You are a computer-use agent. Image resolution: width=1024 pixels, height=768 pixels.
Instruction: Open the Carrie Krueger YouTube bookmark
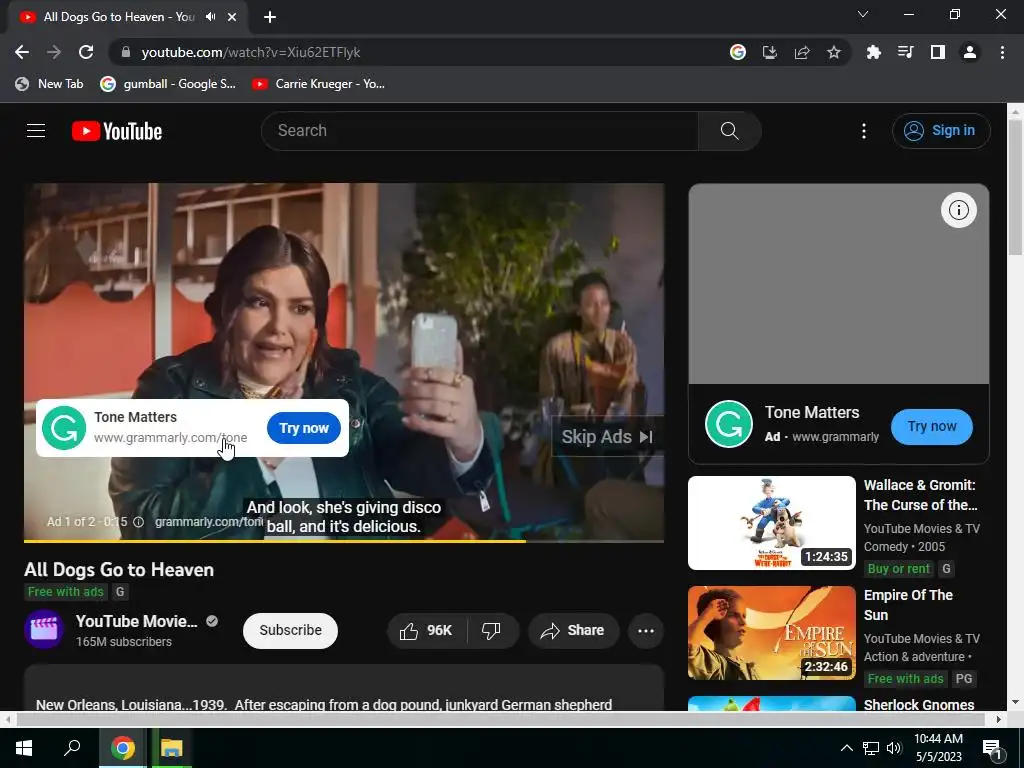click(319, 84)
